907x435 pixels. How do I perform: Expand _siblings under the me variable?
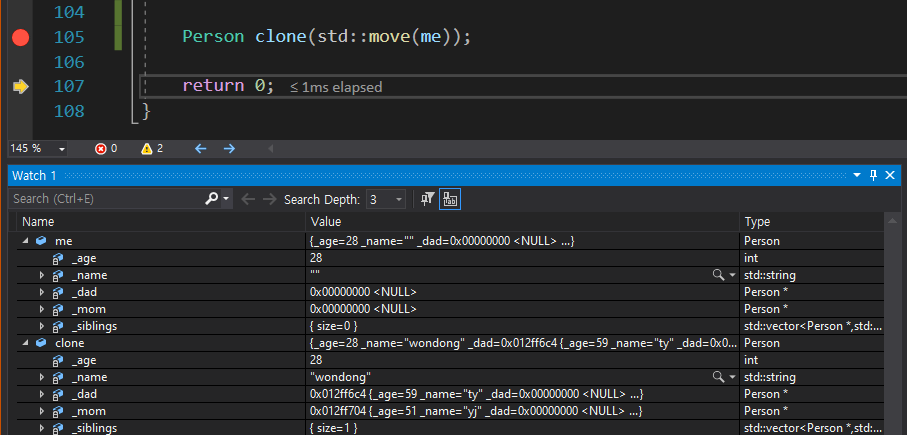coord(42,326)
